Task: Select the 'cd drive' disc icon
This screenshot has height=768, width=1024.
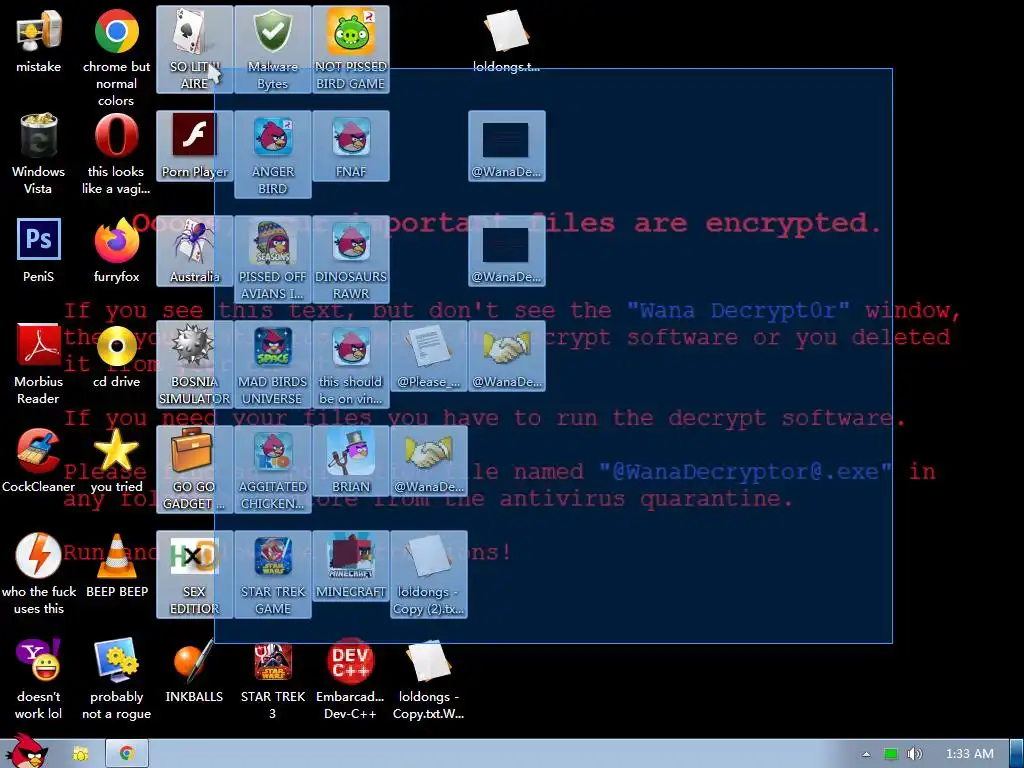Action: coord(116,356)
